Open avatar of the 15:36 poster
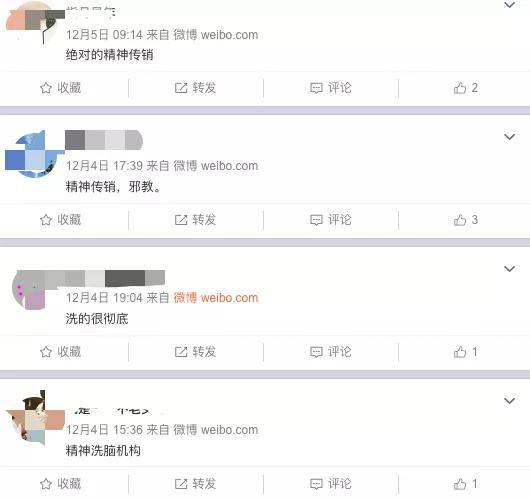 pos(34,418)
